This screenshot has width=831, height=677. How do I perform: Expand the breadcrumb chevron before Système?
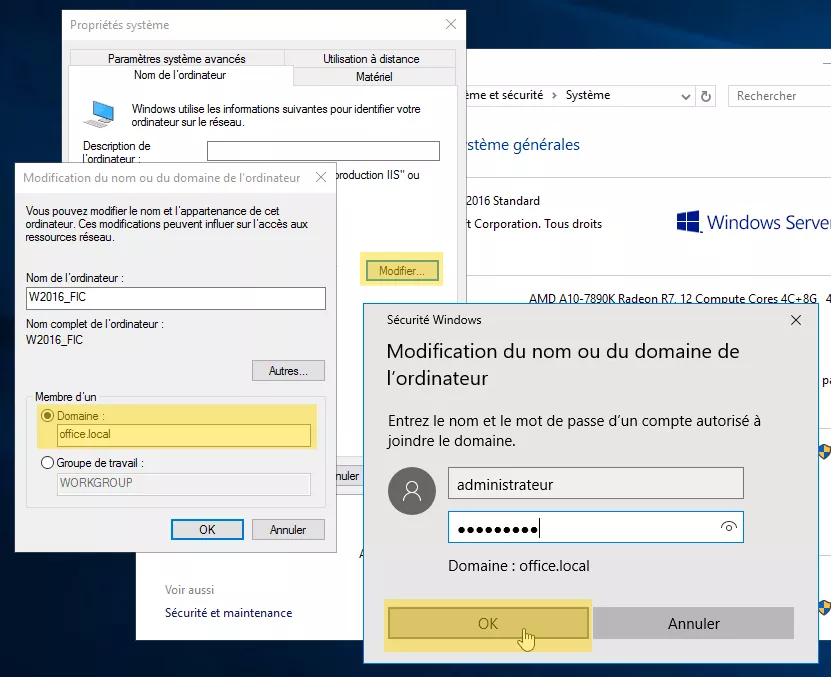pyautogui.click(x=554, y=95)
